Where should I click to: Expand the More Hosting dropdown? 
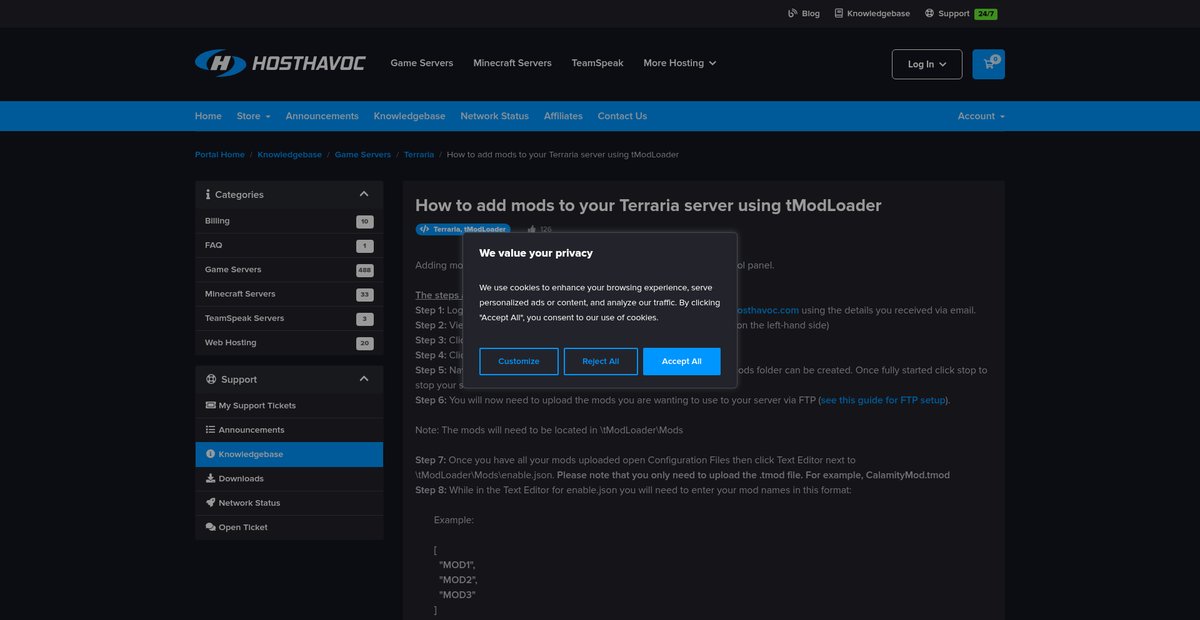pos(680,63)
